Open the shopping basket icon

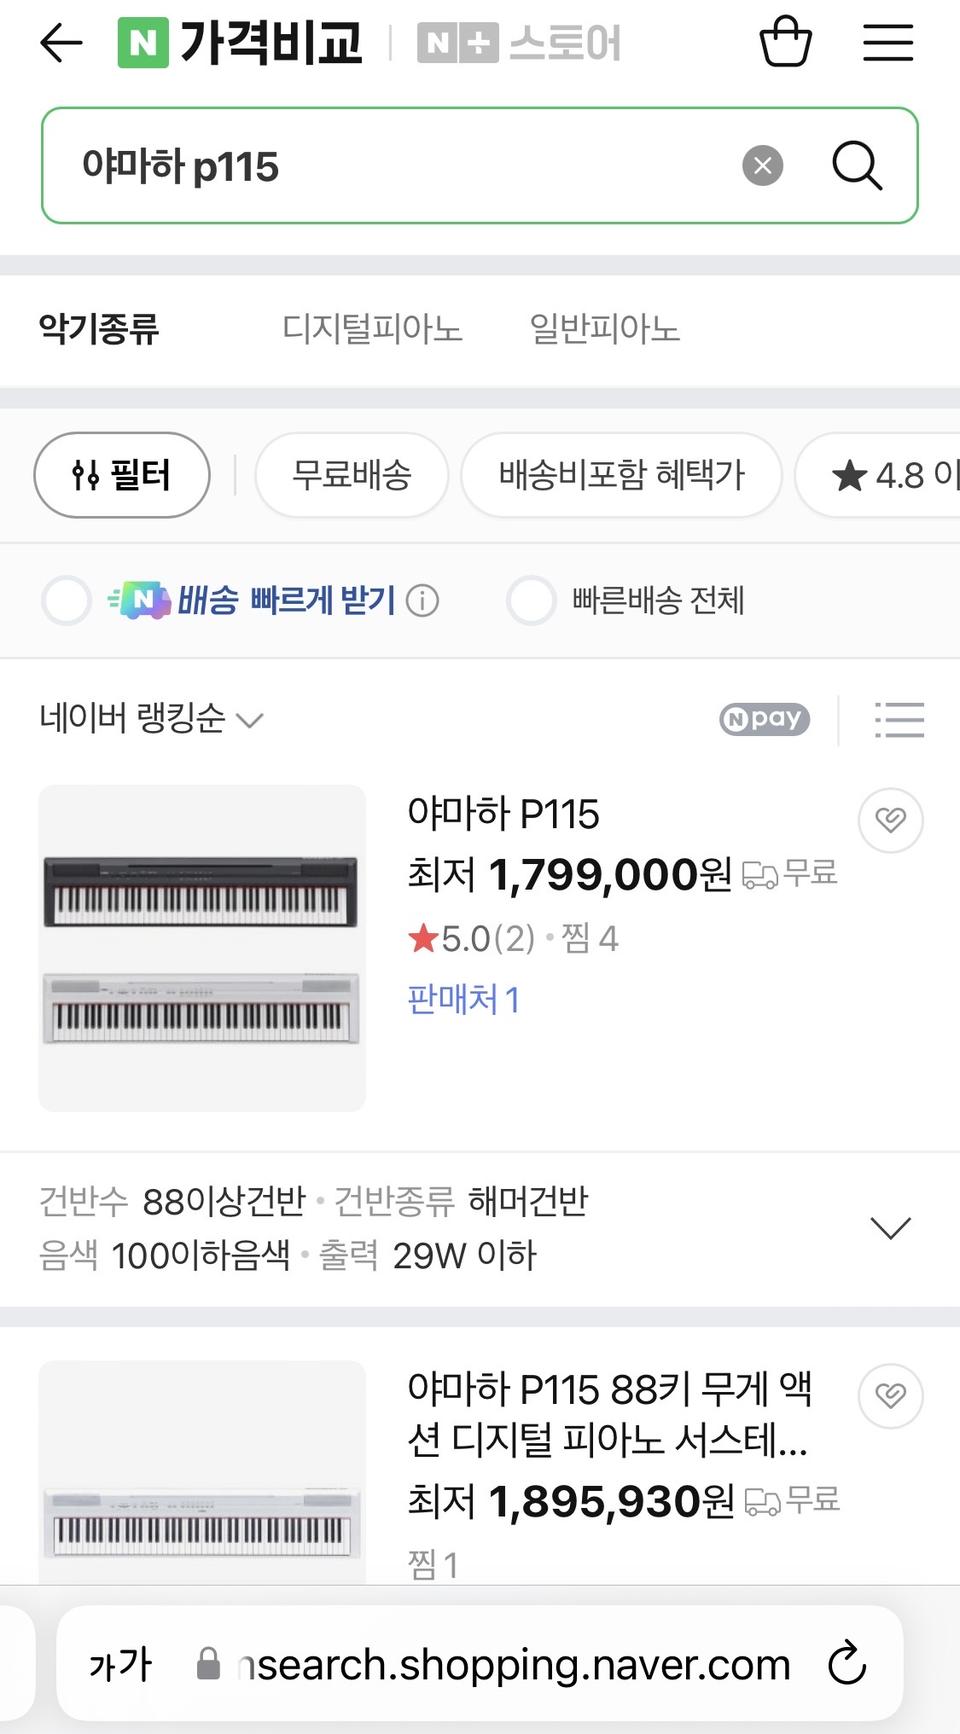(786, 42)
